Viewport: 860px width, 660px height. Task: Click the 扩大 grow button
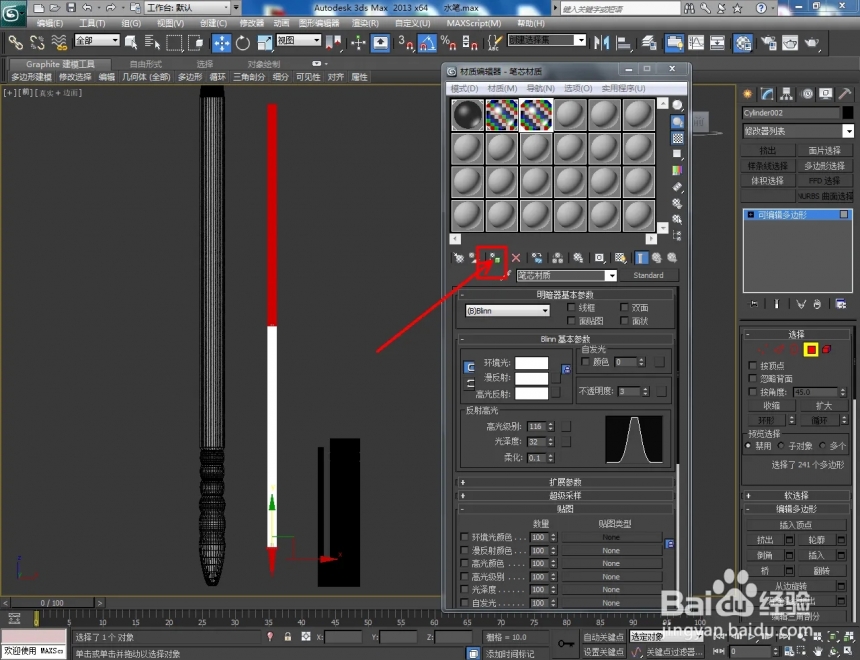(x=823, y=406)
